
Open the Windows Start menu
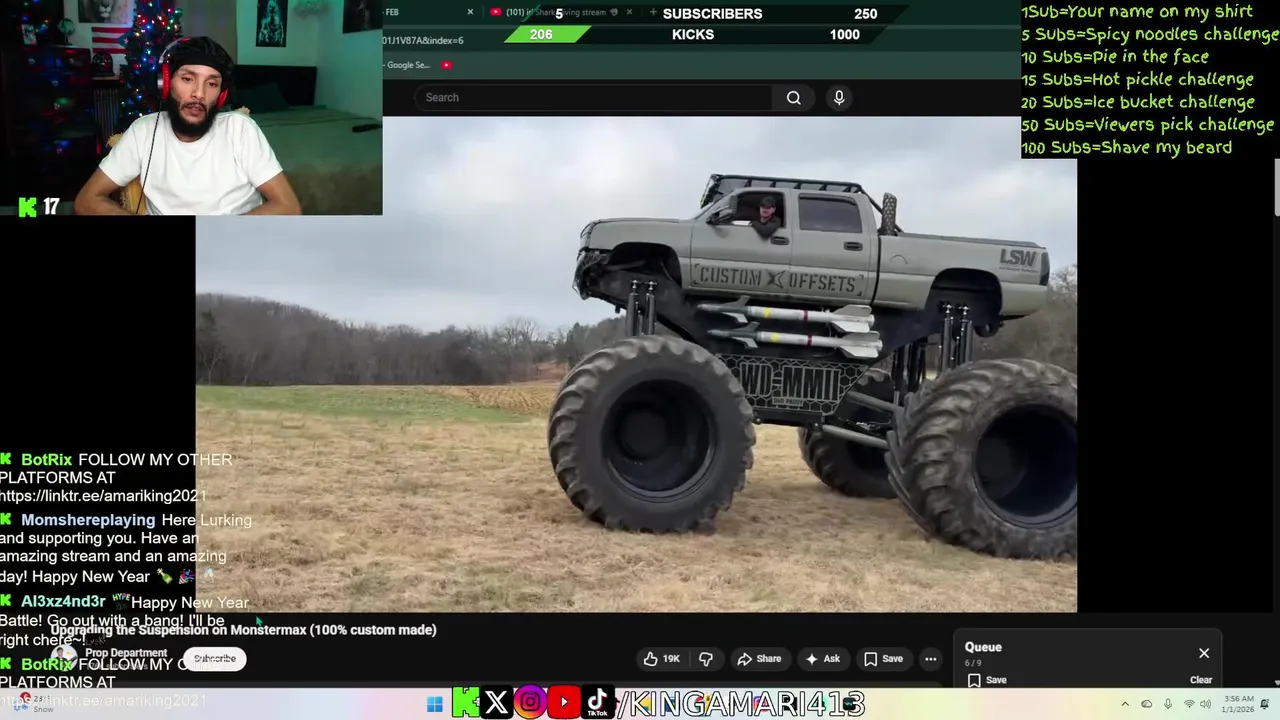click(434, 704)
